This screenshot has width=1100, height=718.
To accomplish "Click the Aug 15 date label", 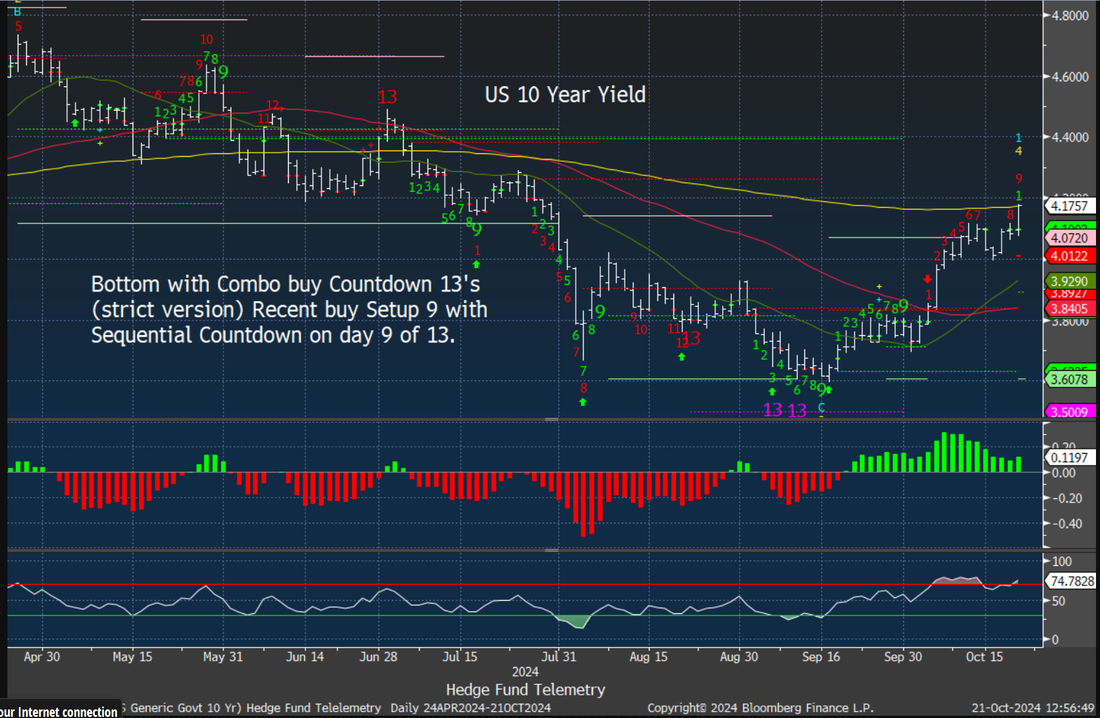I will [x=649, y=657].
